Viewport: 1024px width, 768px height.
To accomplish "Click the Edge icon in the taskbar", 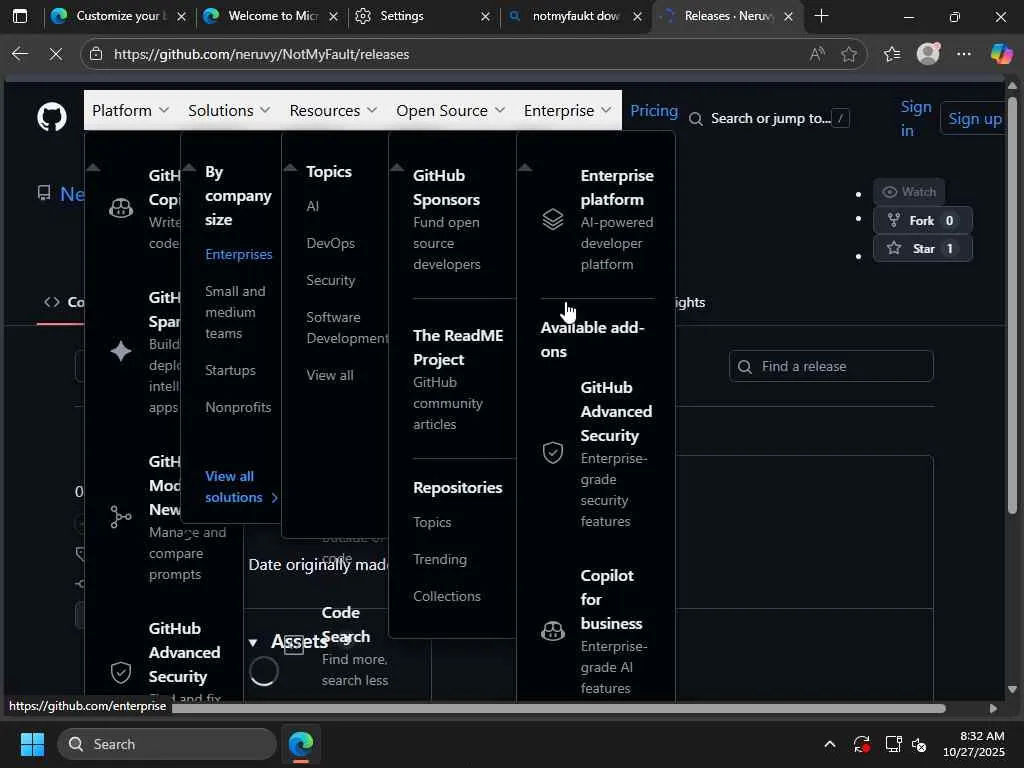I will pyautogui.click(x=301, y=744).
